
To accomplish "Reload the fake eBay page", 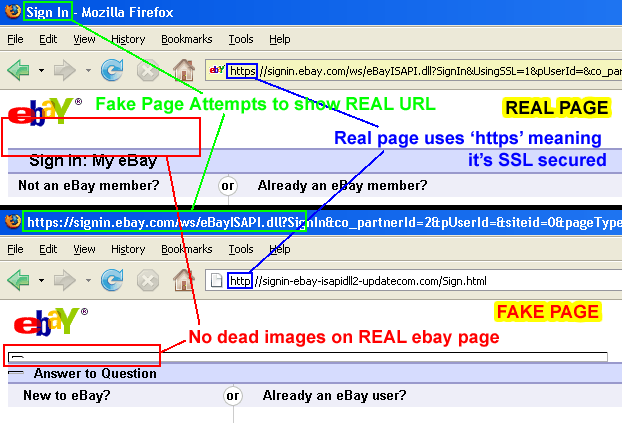I will 112,280.
